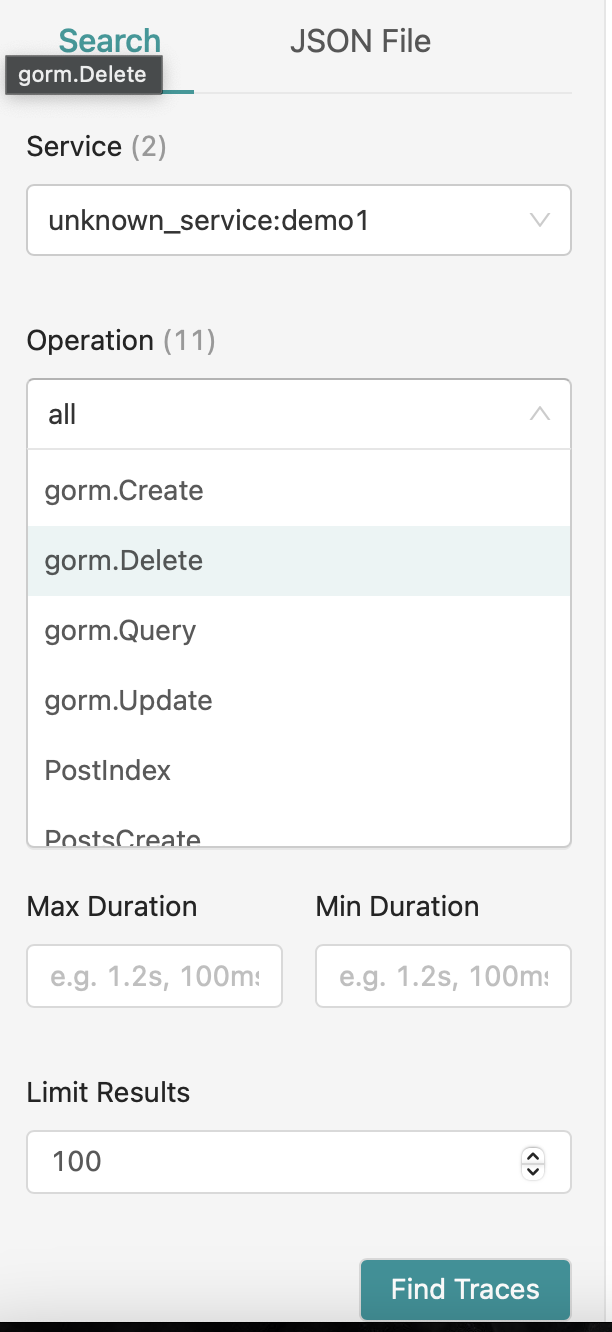Select gorm.Create from the Operation list
The width and height of the screenshot is (612, 1332).
(123, 490)
